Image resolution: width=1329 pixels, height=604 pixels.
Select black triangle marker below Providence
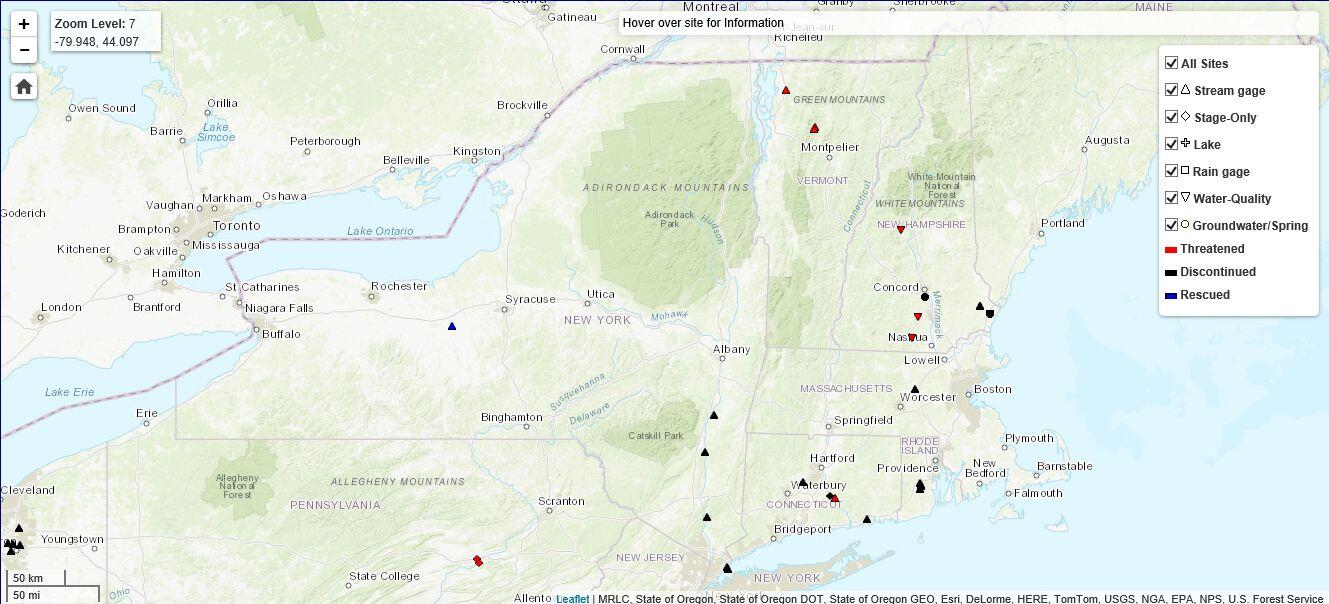(920, 486)
